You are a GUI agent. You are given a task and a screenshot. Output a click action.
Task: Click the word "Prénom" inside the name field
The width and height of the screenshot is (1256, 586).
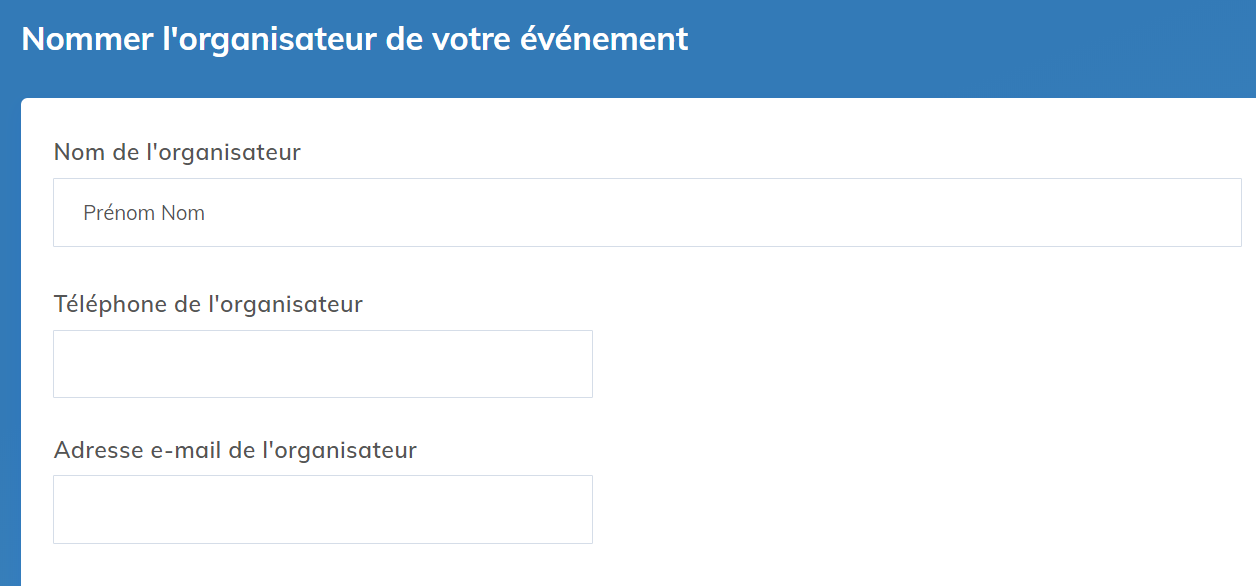[117, 213]
